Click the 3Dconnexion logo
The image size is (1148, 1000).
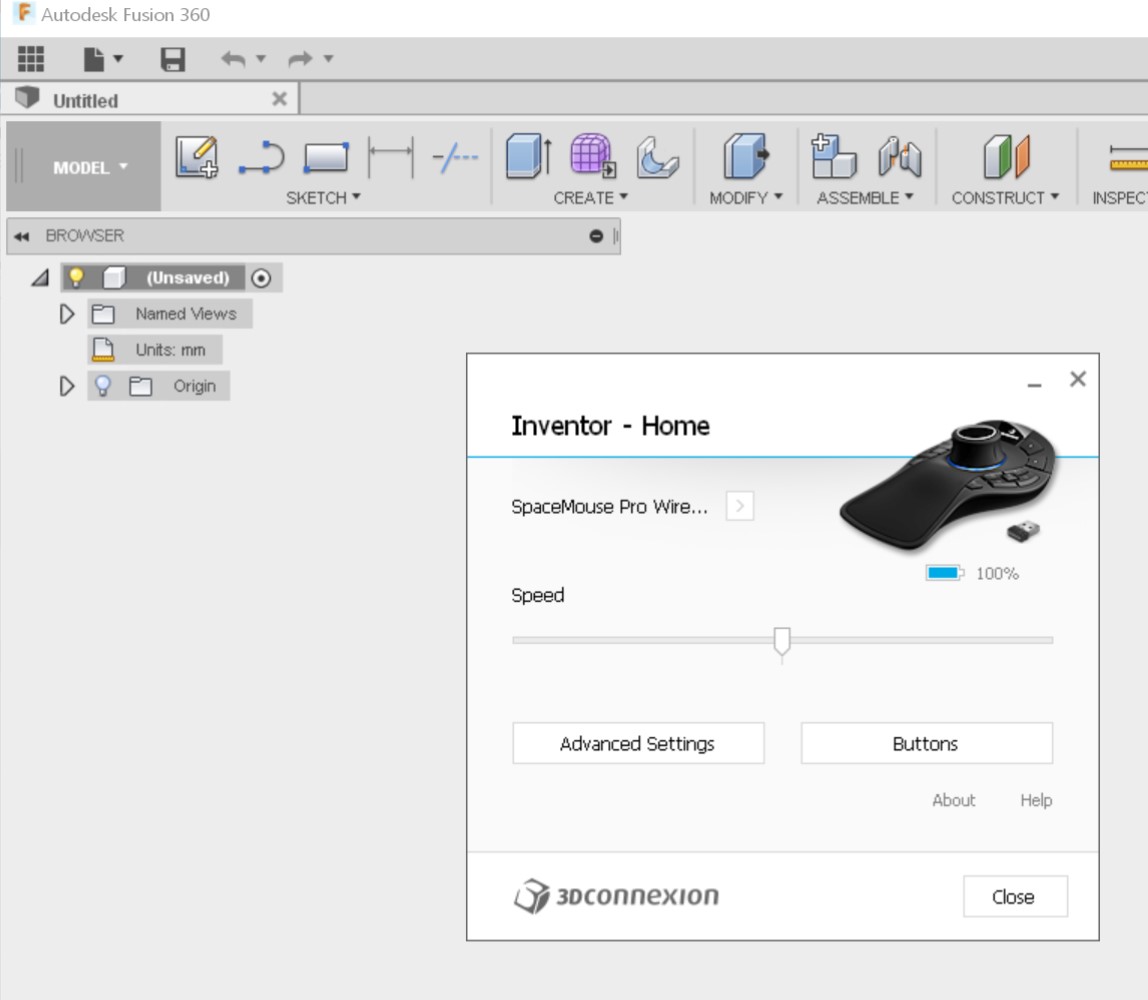click(x=616, y=896)
